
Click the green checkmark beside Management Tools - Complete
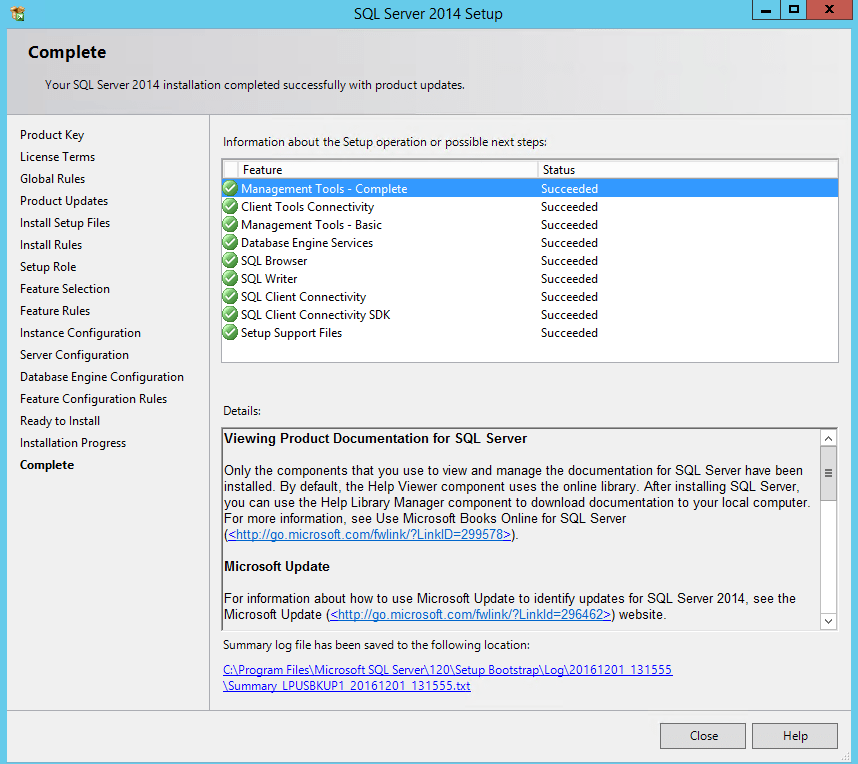[230, 188]
